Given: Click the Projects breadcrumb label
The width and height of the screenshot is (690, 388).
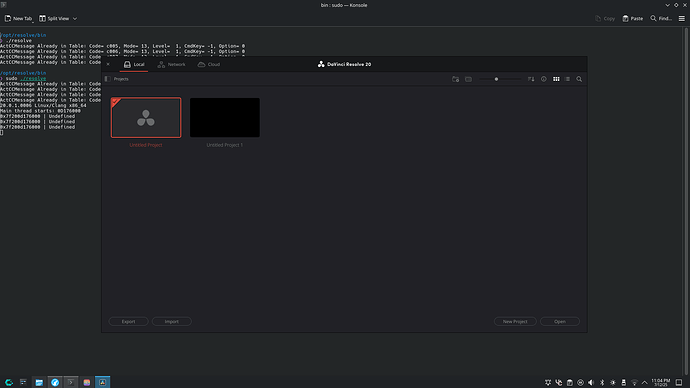Looking at the screenshot, I should [121, 79].
